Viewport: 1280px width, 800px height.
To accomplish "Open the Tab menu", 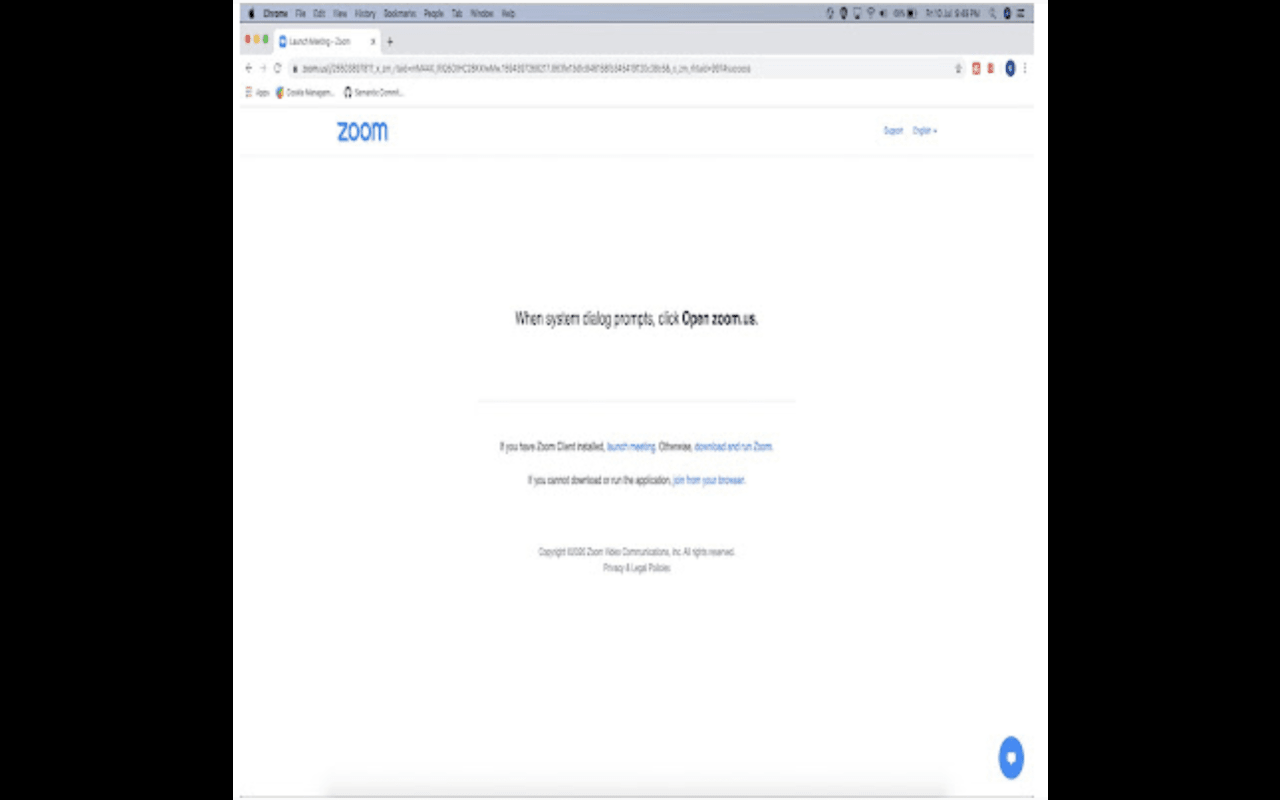I will 457,14.
